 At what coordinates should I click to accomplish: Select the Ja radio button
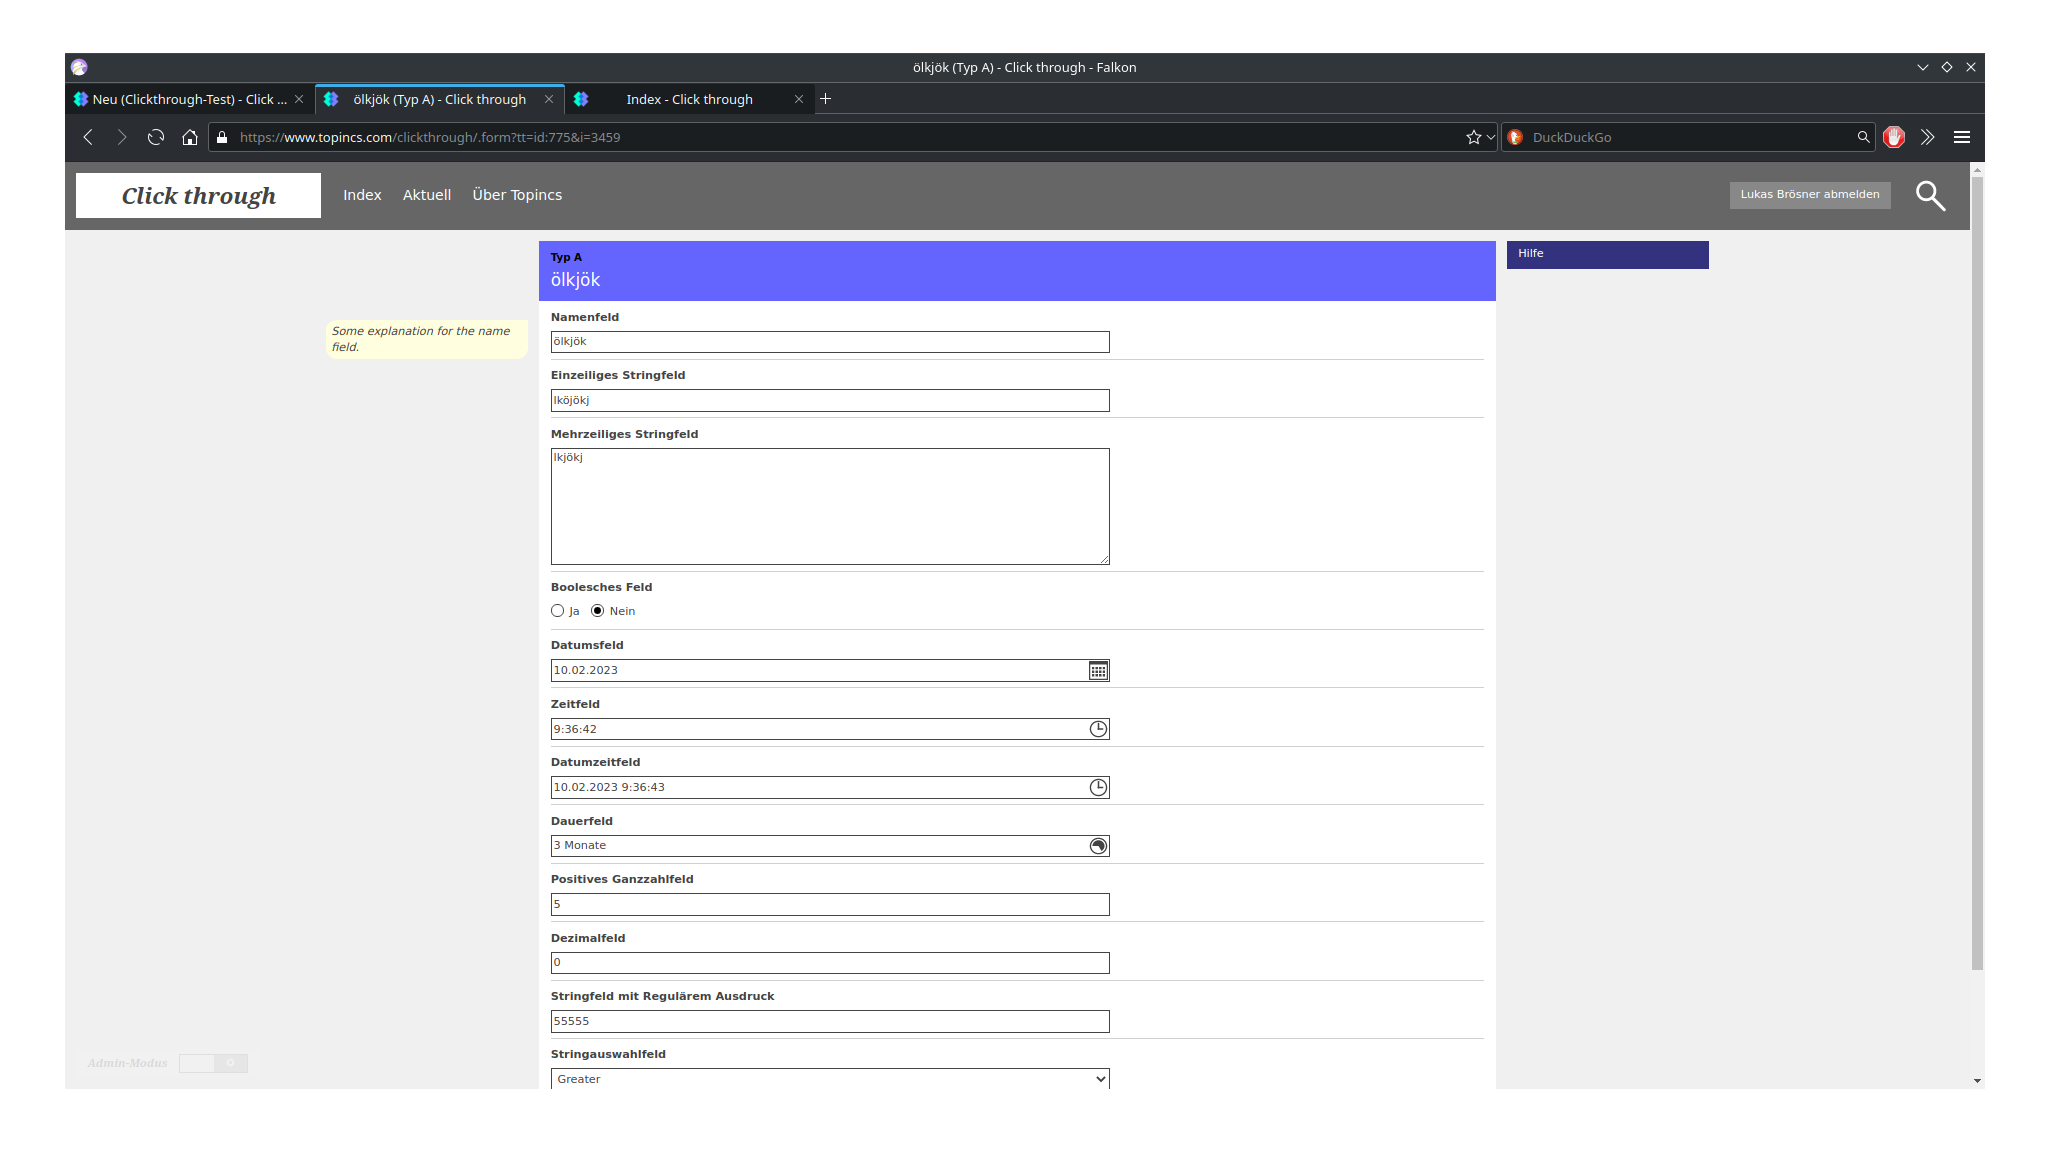click(558, 611)
